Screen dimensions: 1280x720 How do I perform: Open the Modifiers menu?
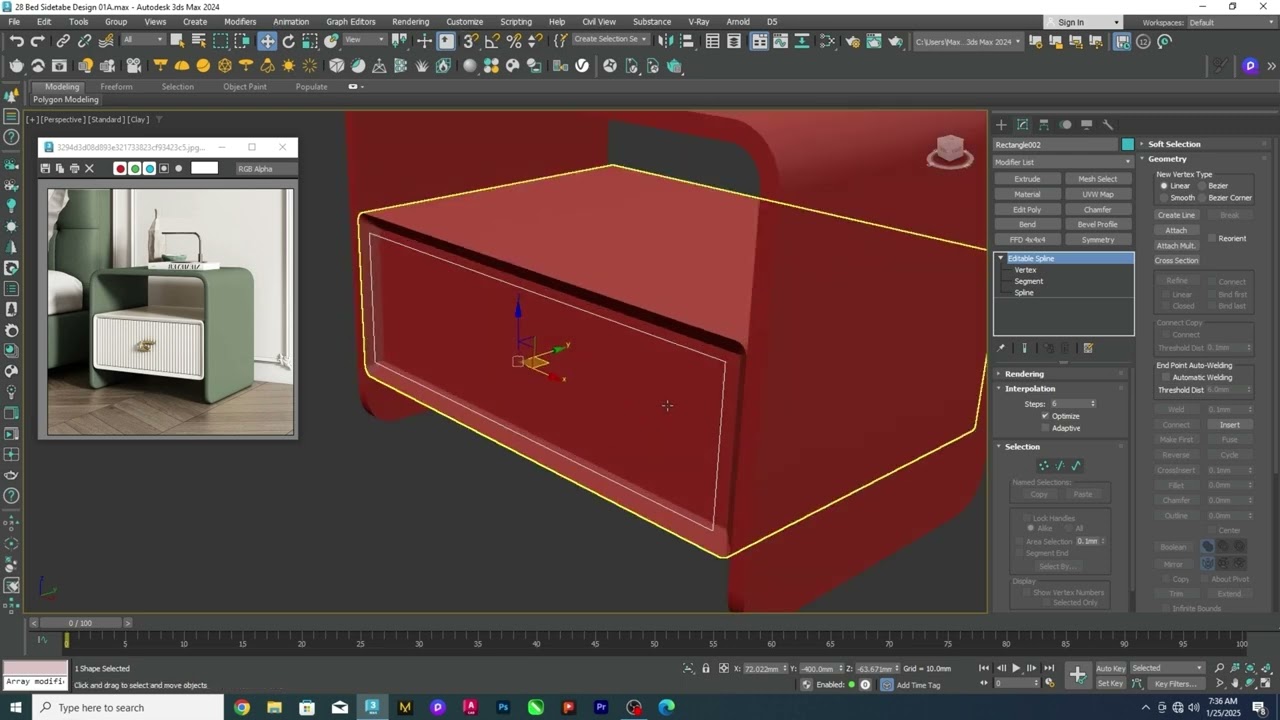[240, 21]
